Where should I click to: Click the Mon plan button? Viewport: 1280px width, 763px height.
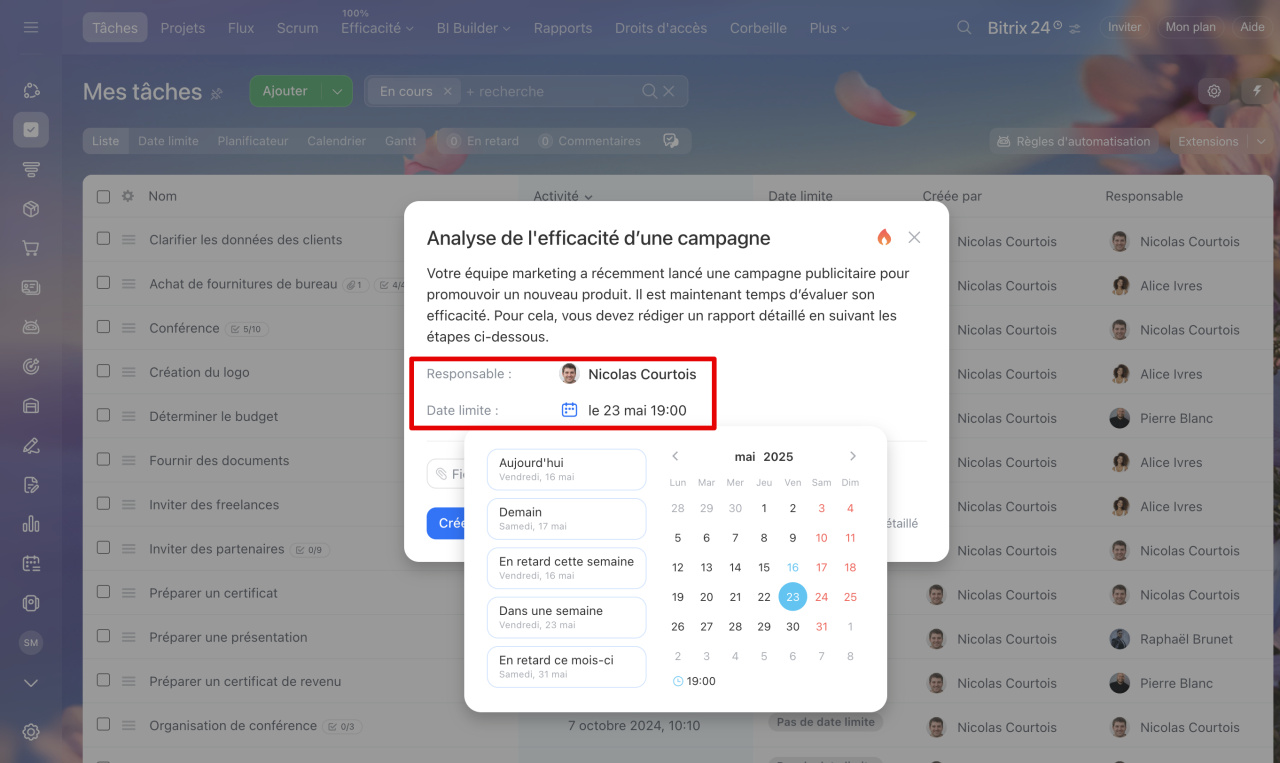(x=1191, y=27)
